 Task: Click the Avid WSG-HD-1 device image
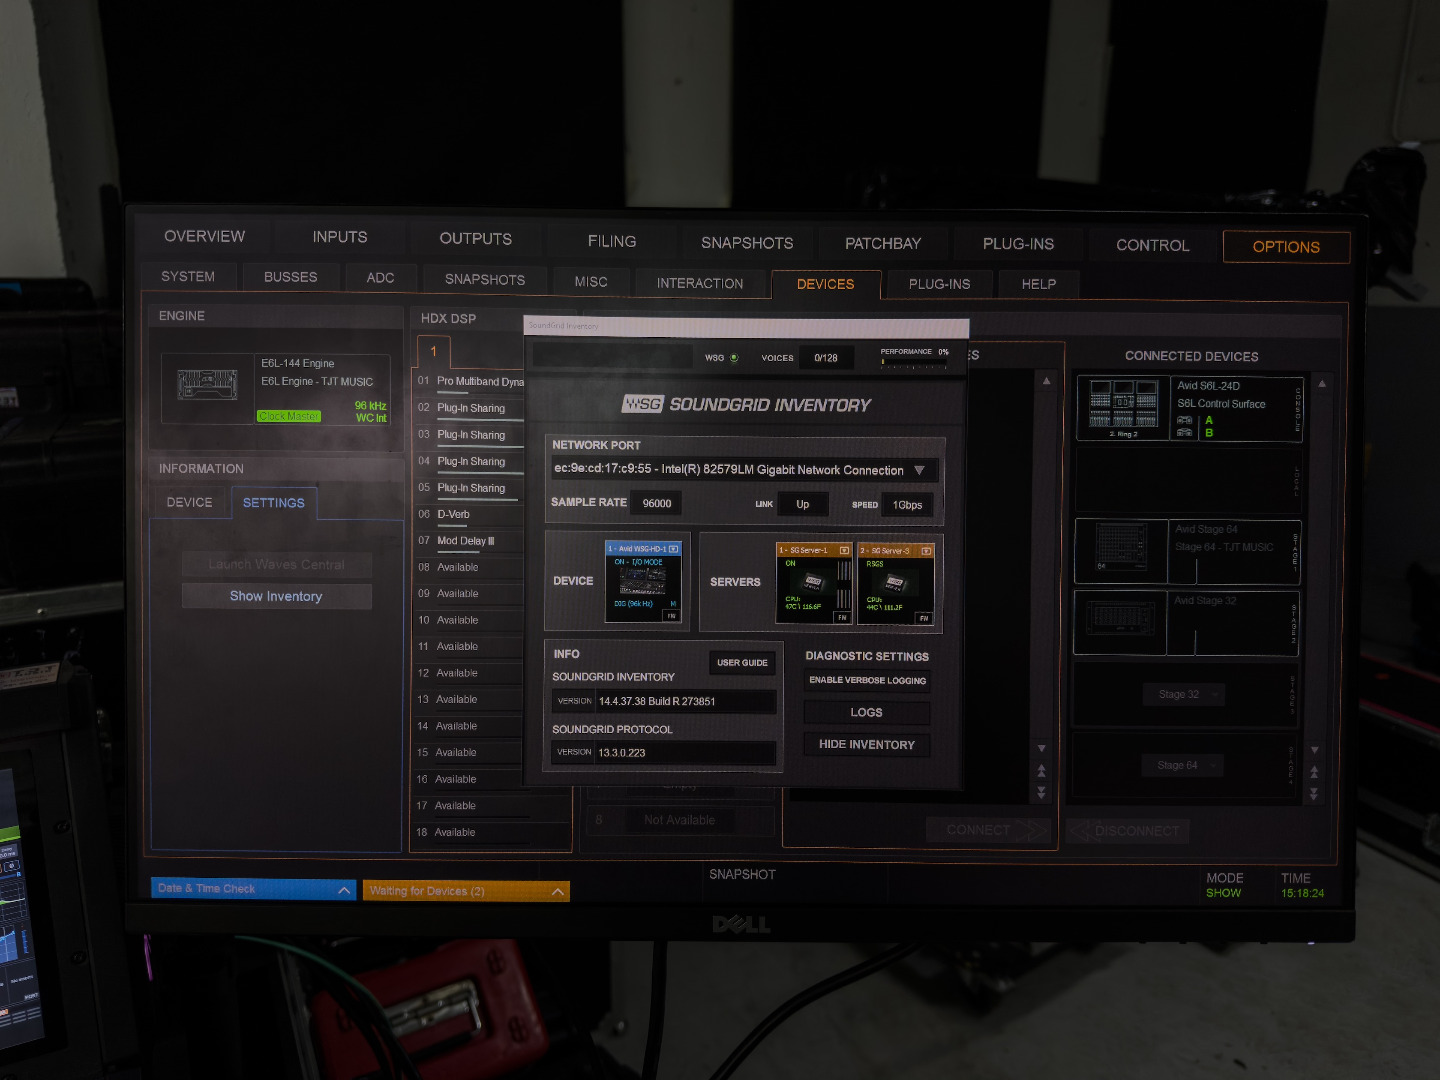click(x=641, y=582)
